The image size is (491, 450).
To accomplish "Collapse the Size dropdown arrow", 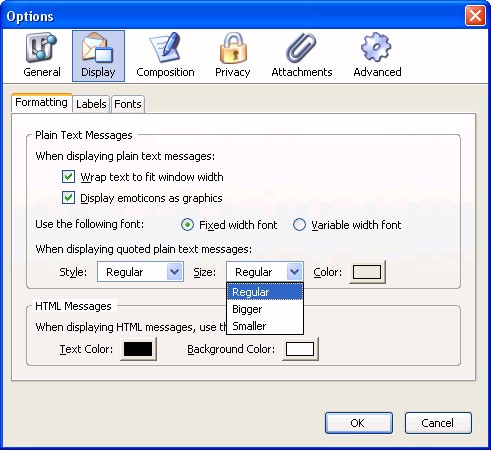I will (x=295, y=272).
